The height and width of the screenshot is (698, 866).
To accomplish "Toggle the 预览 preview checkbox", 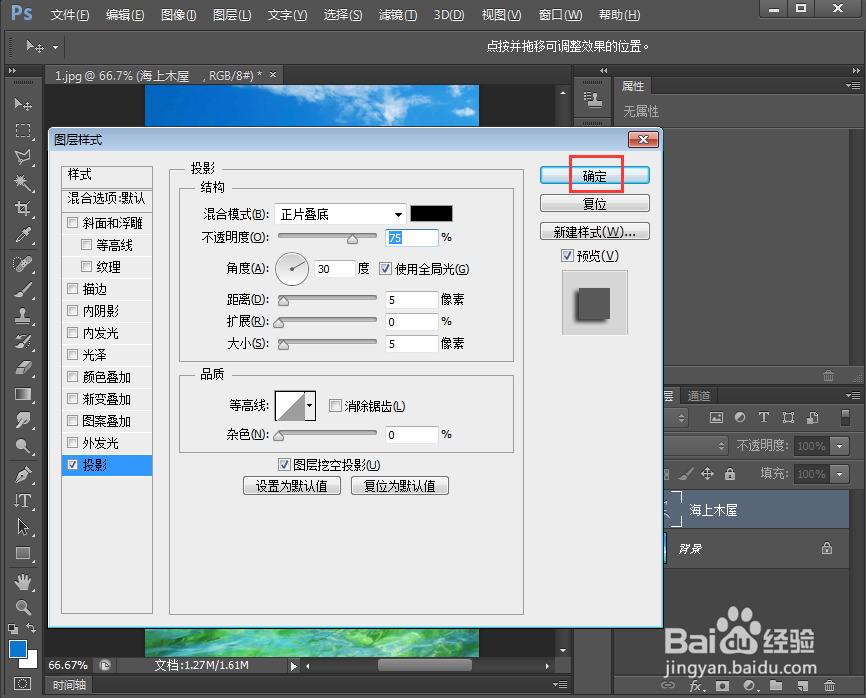I will coord(567,255).
